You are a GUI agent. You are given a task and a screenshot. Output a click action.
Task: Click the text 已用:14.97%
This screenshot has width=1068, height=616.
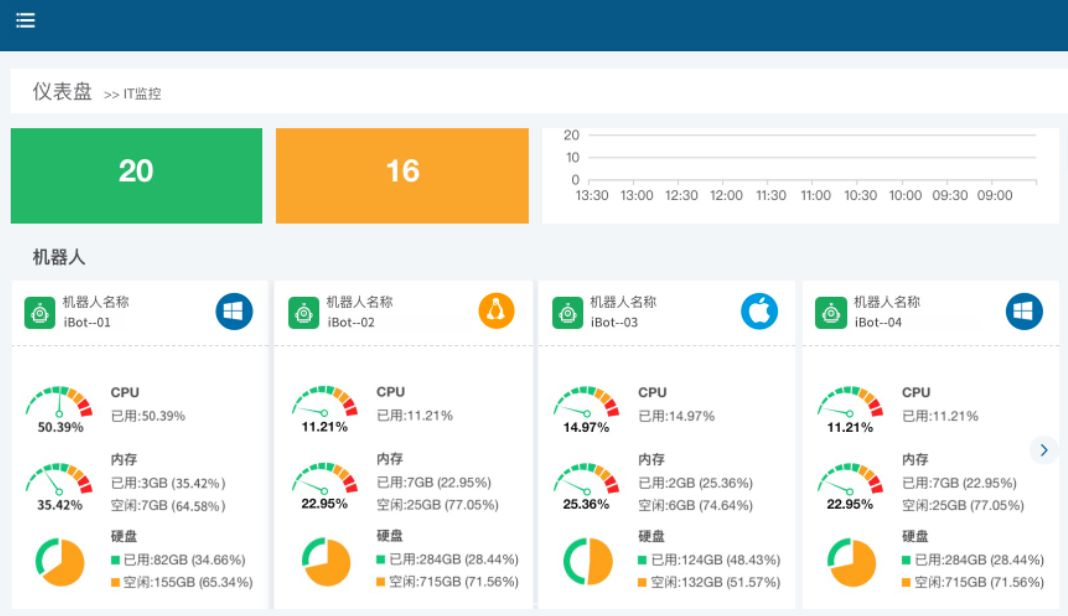click(676, 416)
